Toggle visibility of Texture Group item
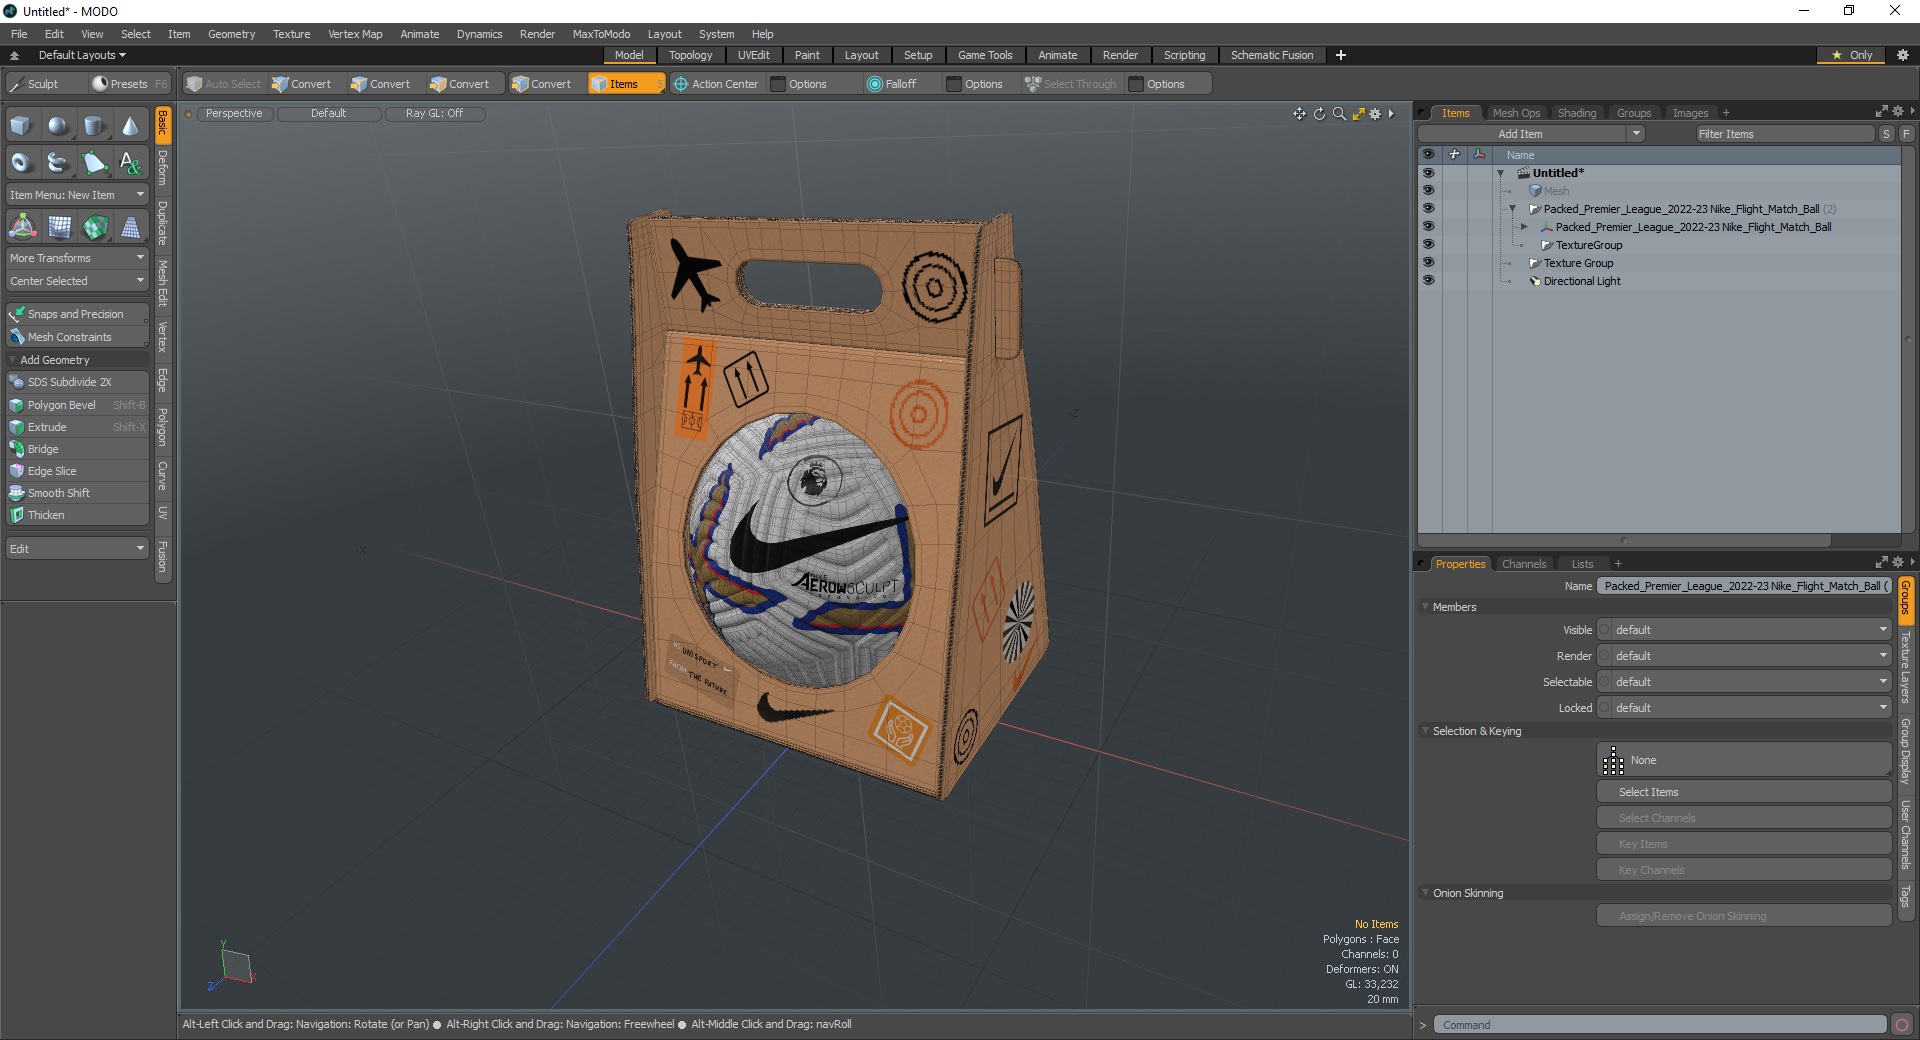The width and height of the screenshot is (1920, 1040). pyautogui.click(x=1428, y=263)
